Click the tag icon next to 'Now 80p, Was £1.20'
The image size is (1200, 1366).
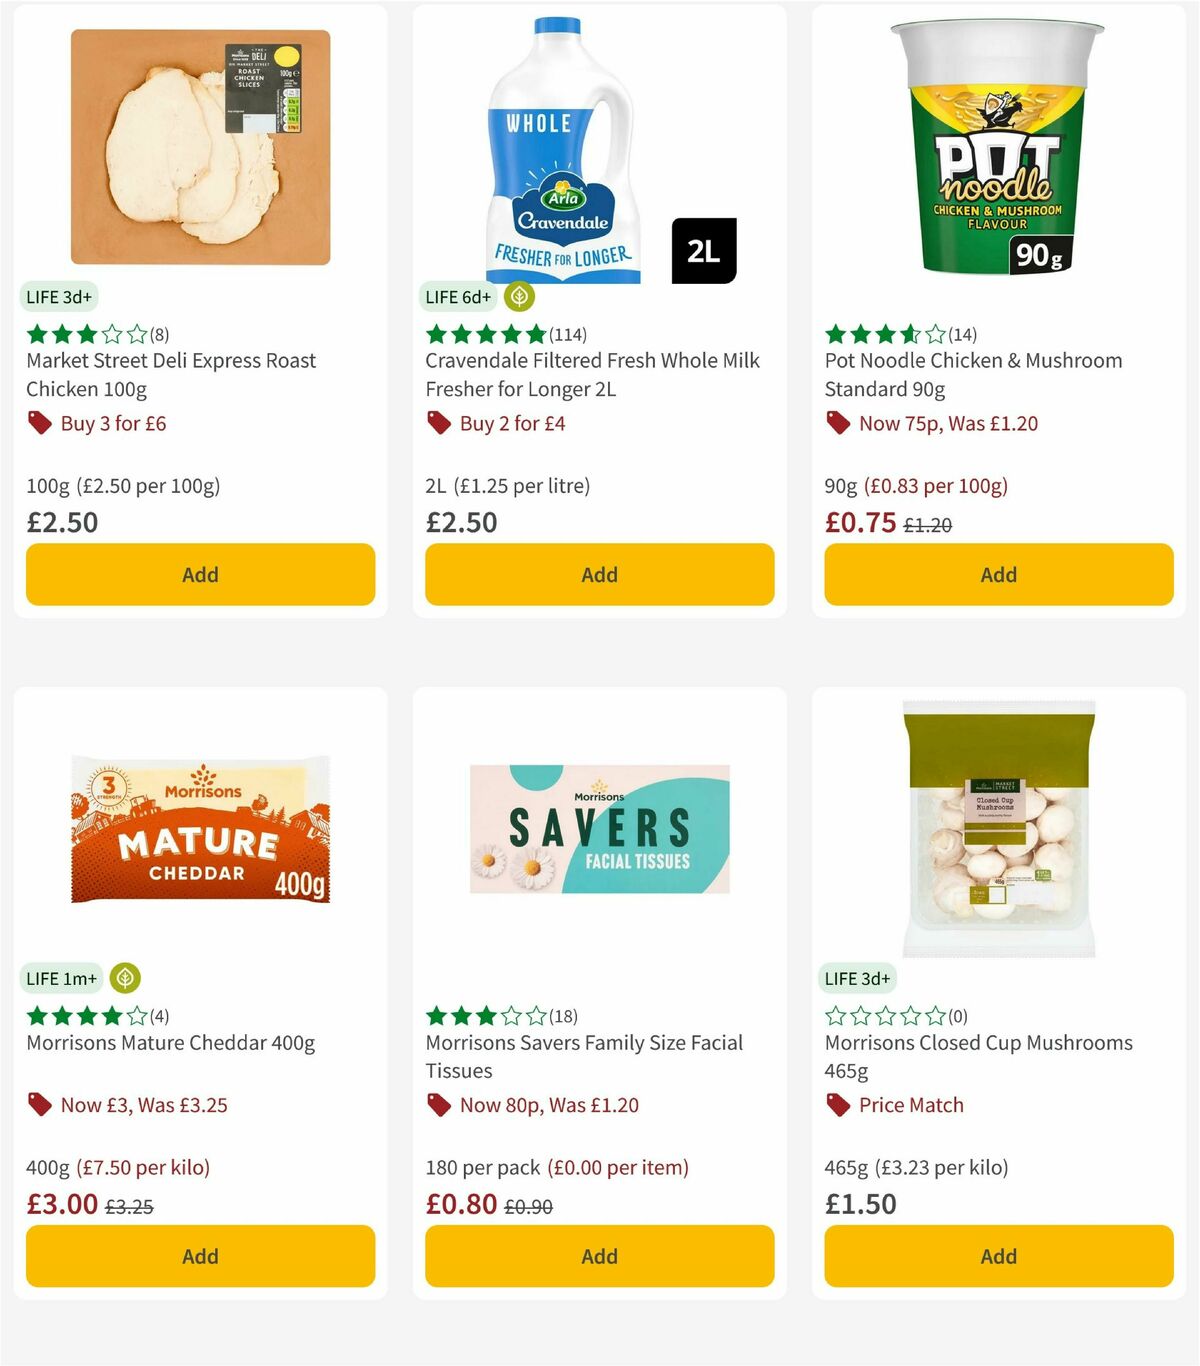coord(438,1106)
